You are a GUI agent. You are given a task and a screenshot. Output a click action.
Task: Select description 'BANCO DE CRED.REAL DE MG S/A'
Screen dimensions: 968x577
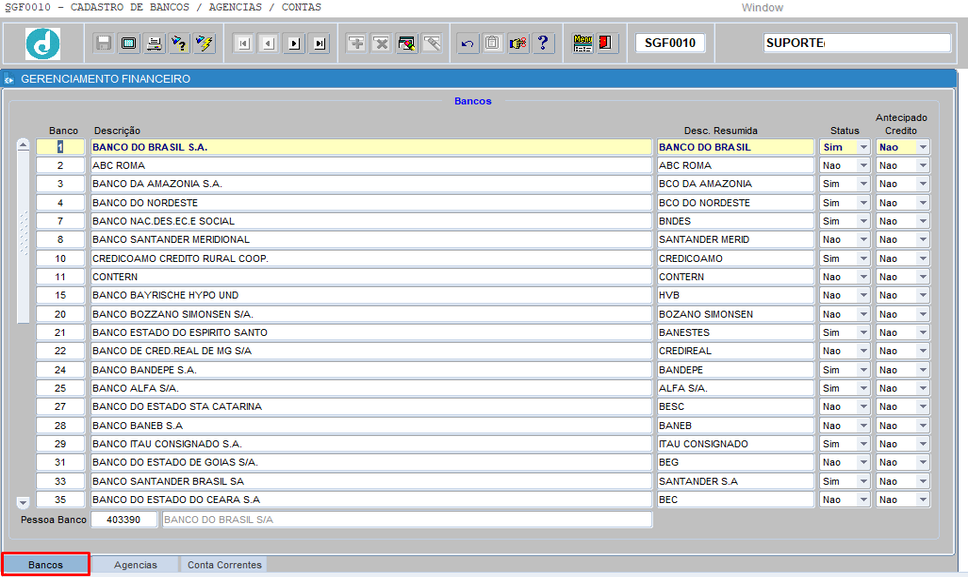click(371, 351)
